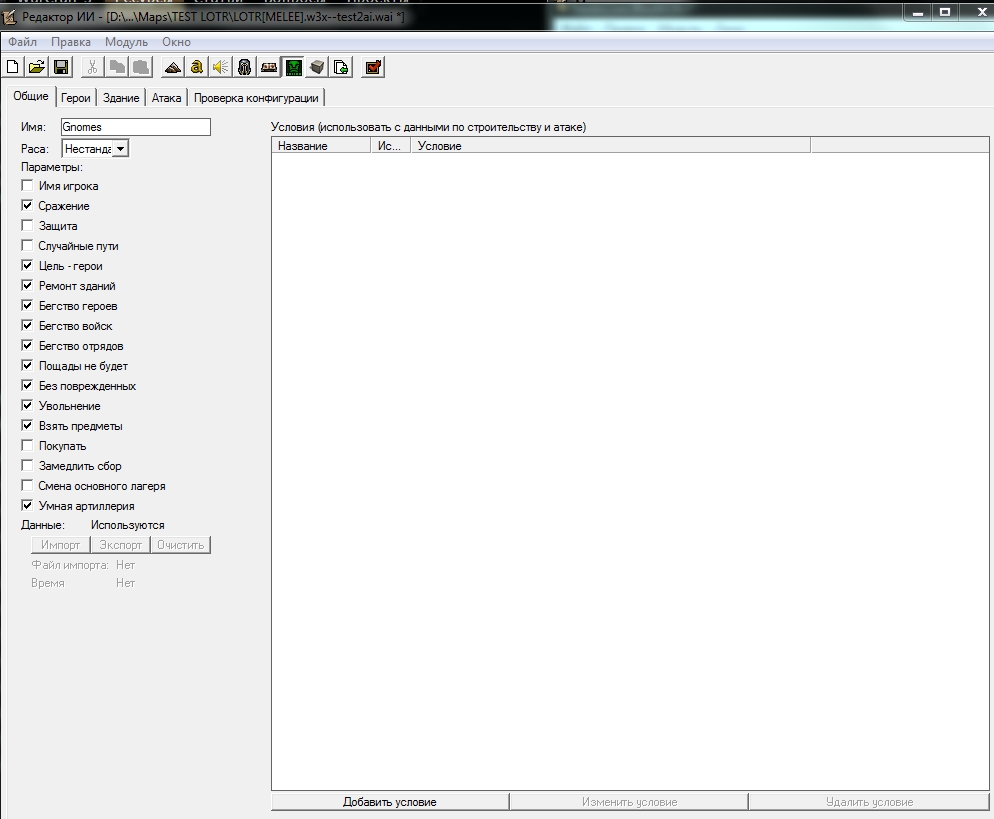Viewport: 994px width, 819px height.
Task: Minimize the Редактор ИИ window
Action: click(917, 12)
